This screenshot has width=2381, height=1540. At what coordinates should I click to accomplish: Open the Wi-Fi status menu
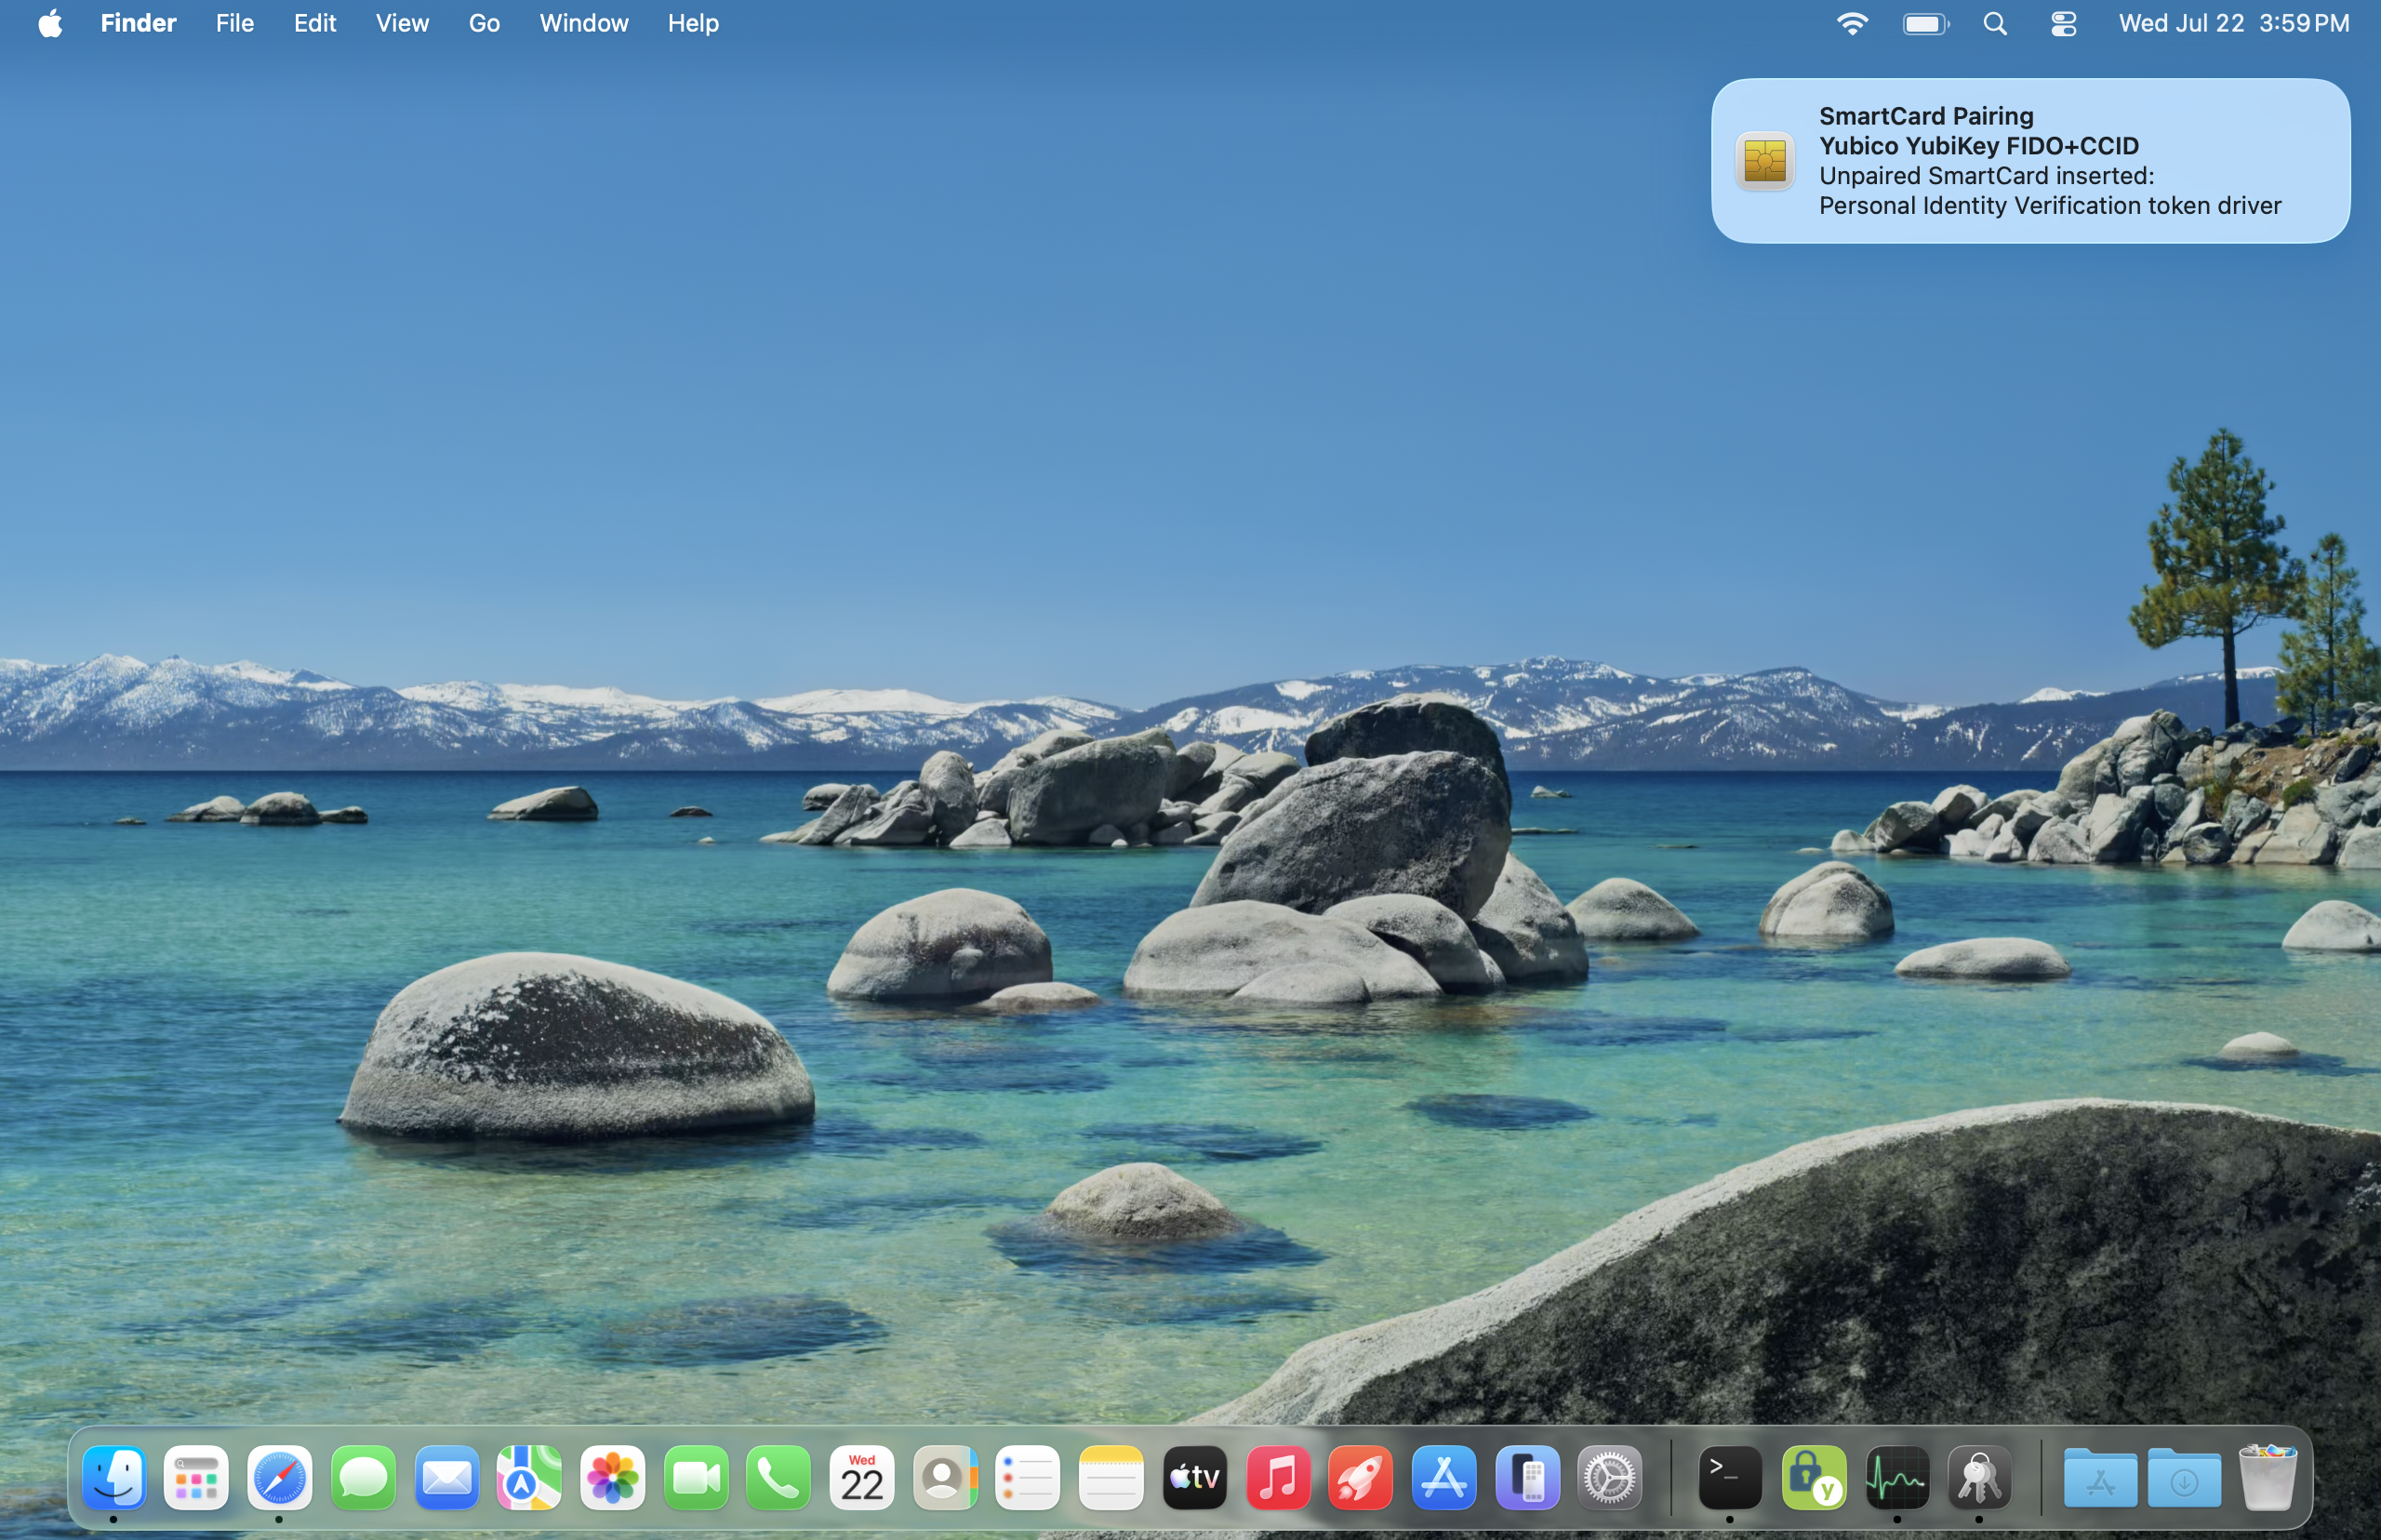point(1853,23)
